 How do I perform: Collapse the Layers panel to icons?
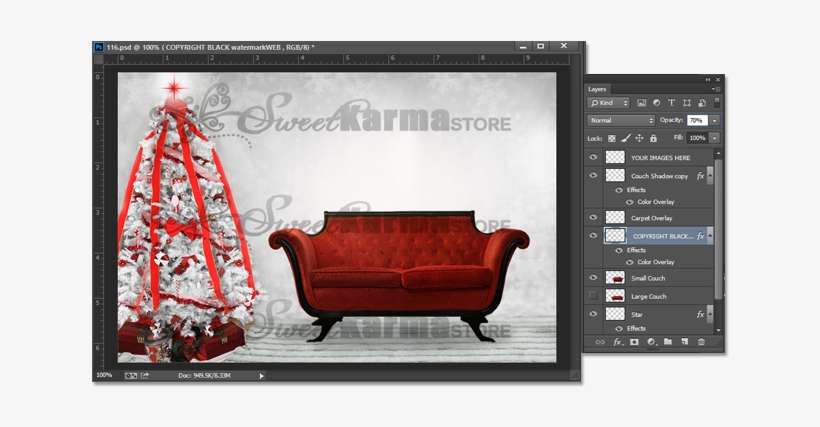[708, 79]
